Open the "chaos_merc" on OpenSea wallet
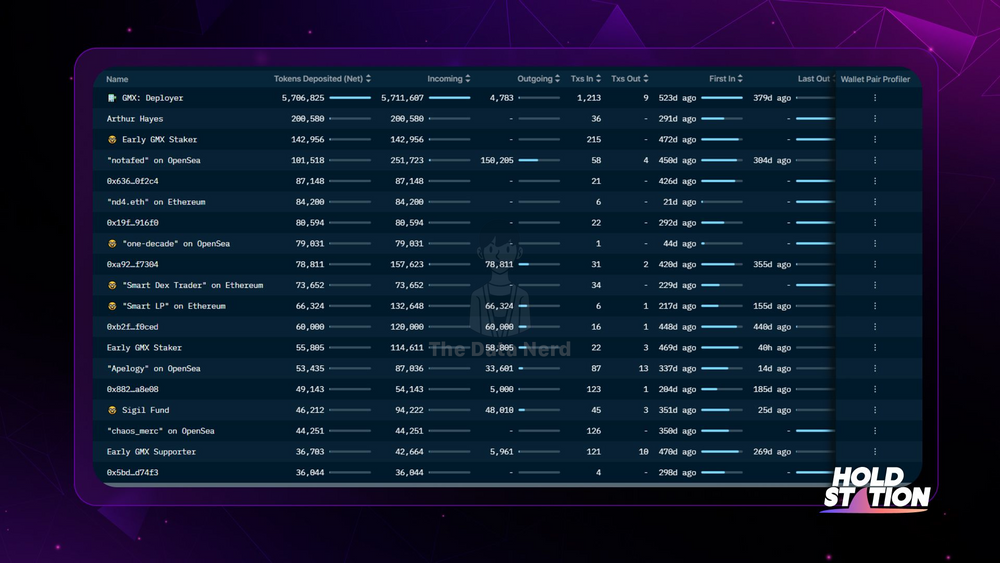 (161, 431)
